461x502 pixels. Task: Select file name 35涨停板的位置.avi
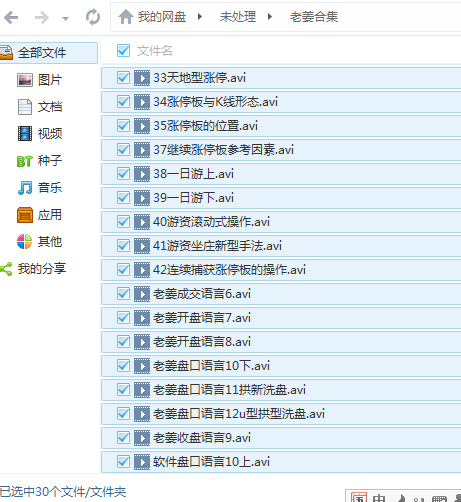pos(205,126)
